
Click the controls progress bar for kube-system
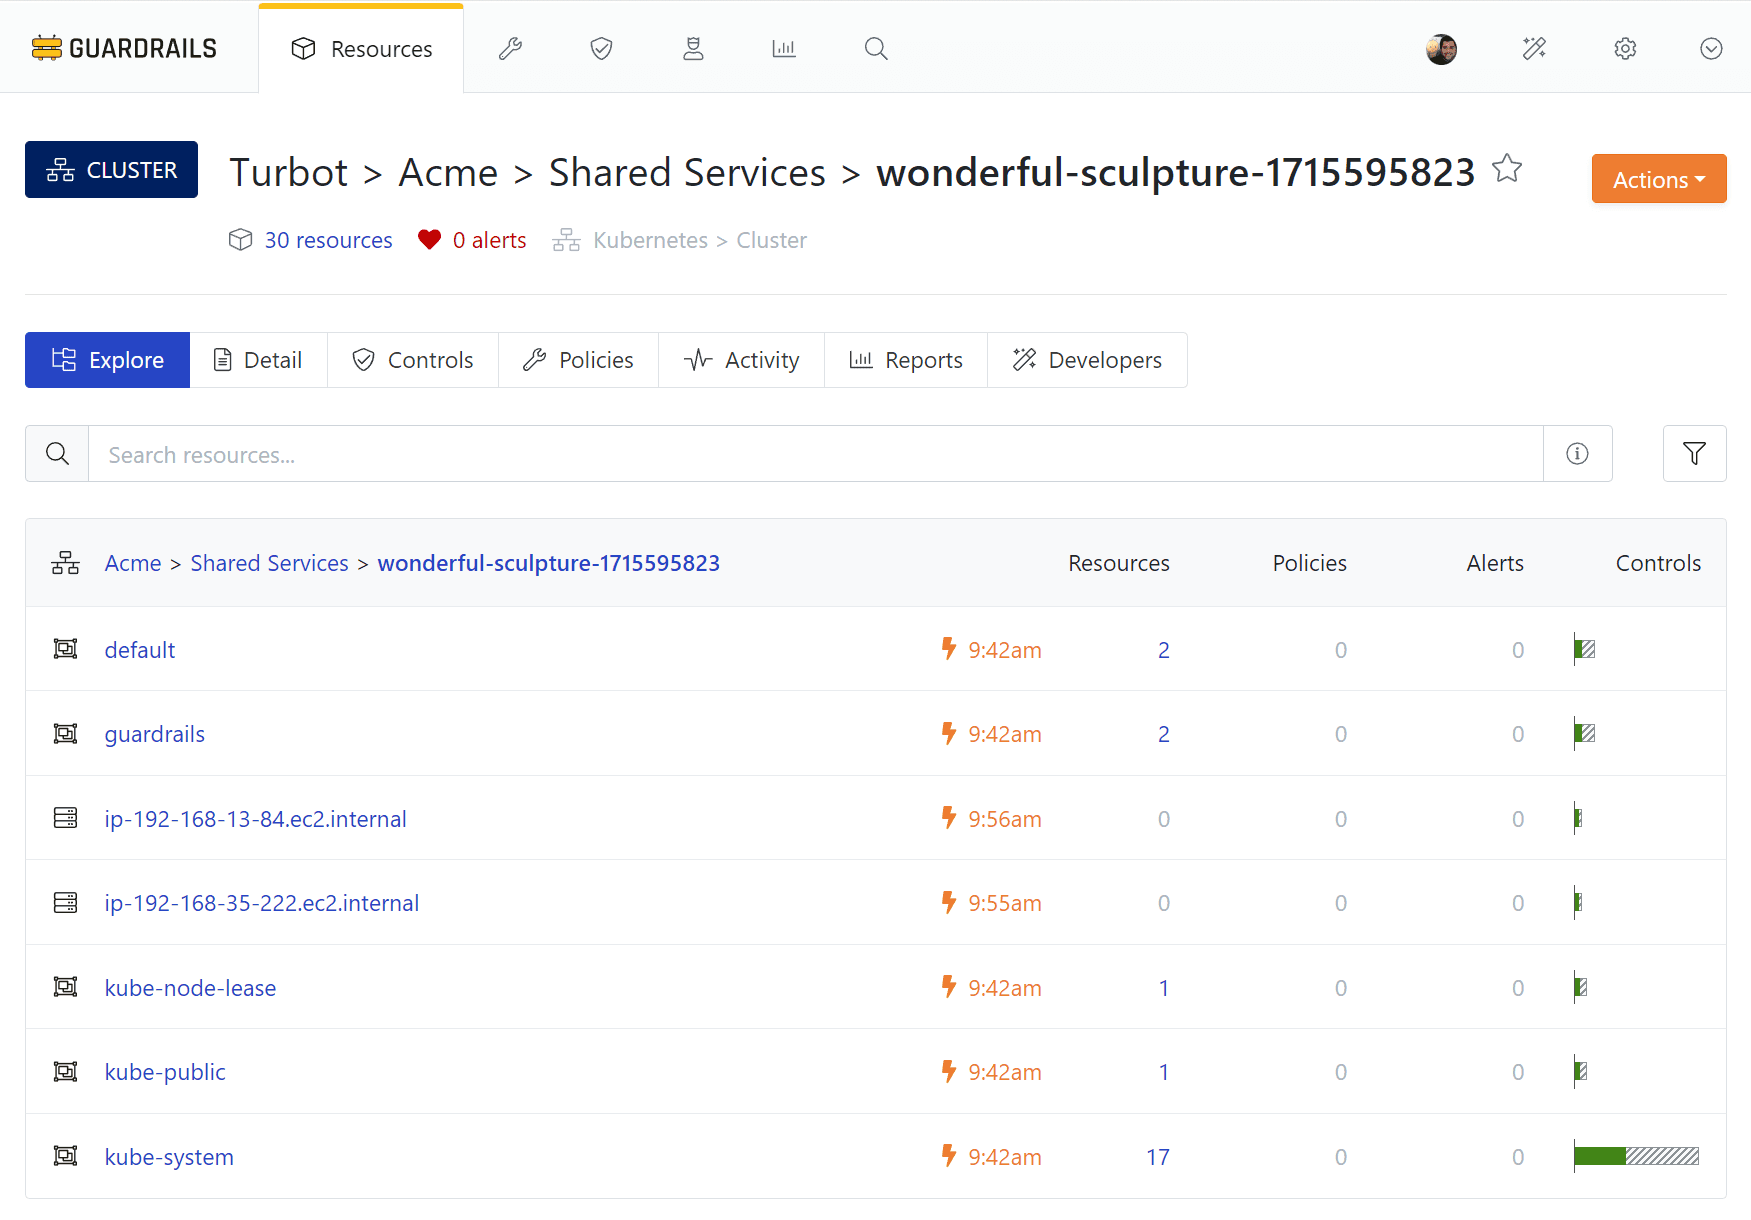click(x=1635, y=1156)
